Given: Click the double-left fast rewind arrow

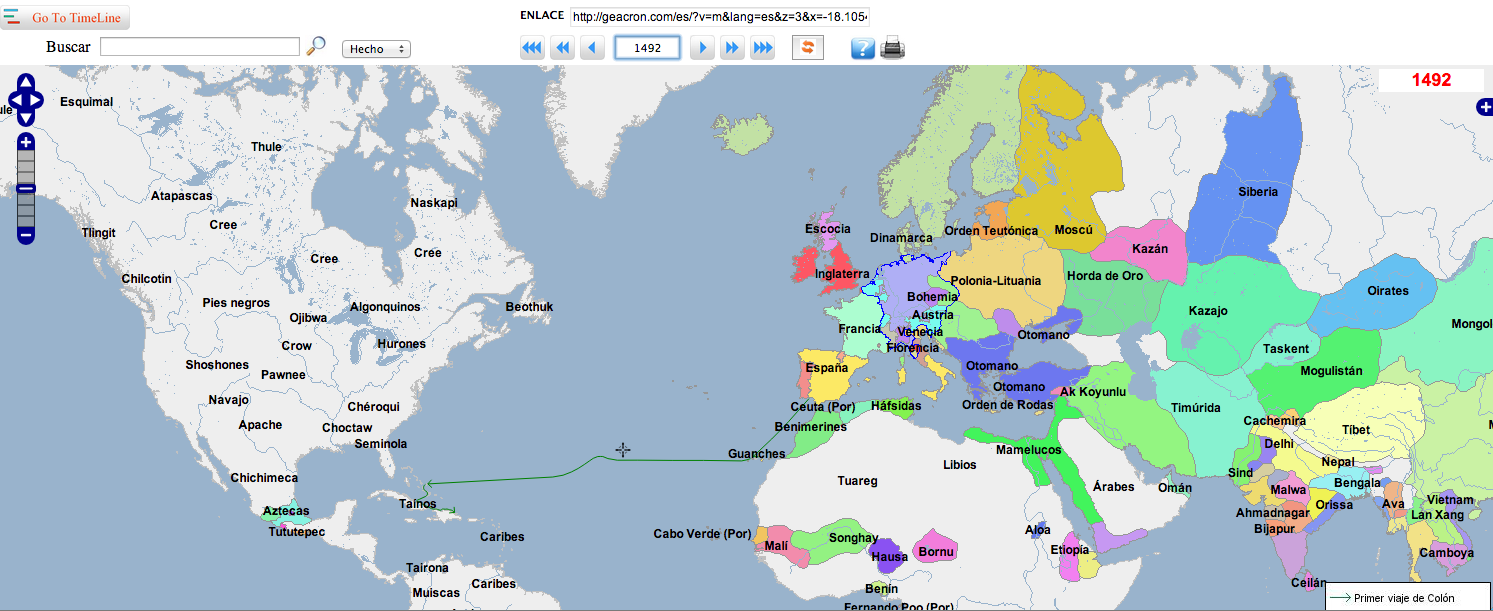Looking at the screenshot, I should tap(561, 46).
